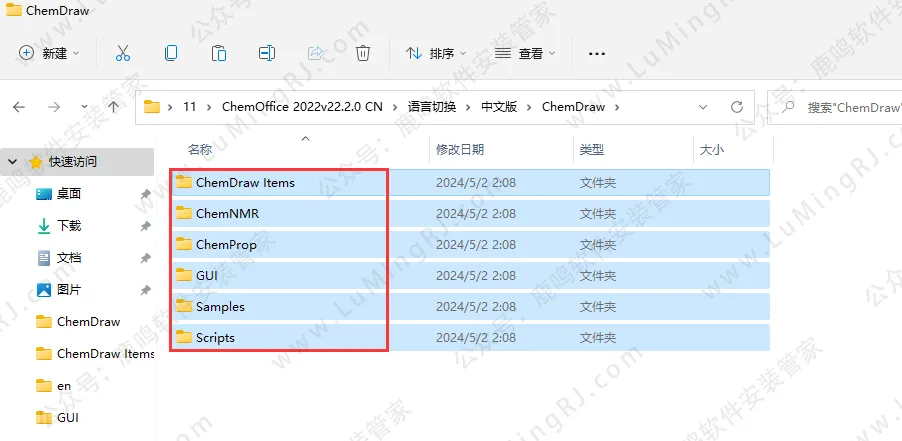The image size is (902, 441).
Task: Open ChemDraw folder in sidebar
Action: 88,322
